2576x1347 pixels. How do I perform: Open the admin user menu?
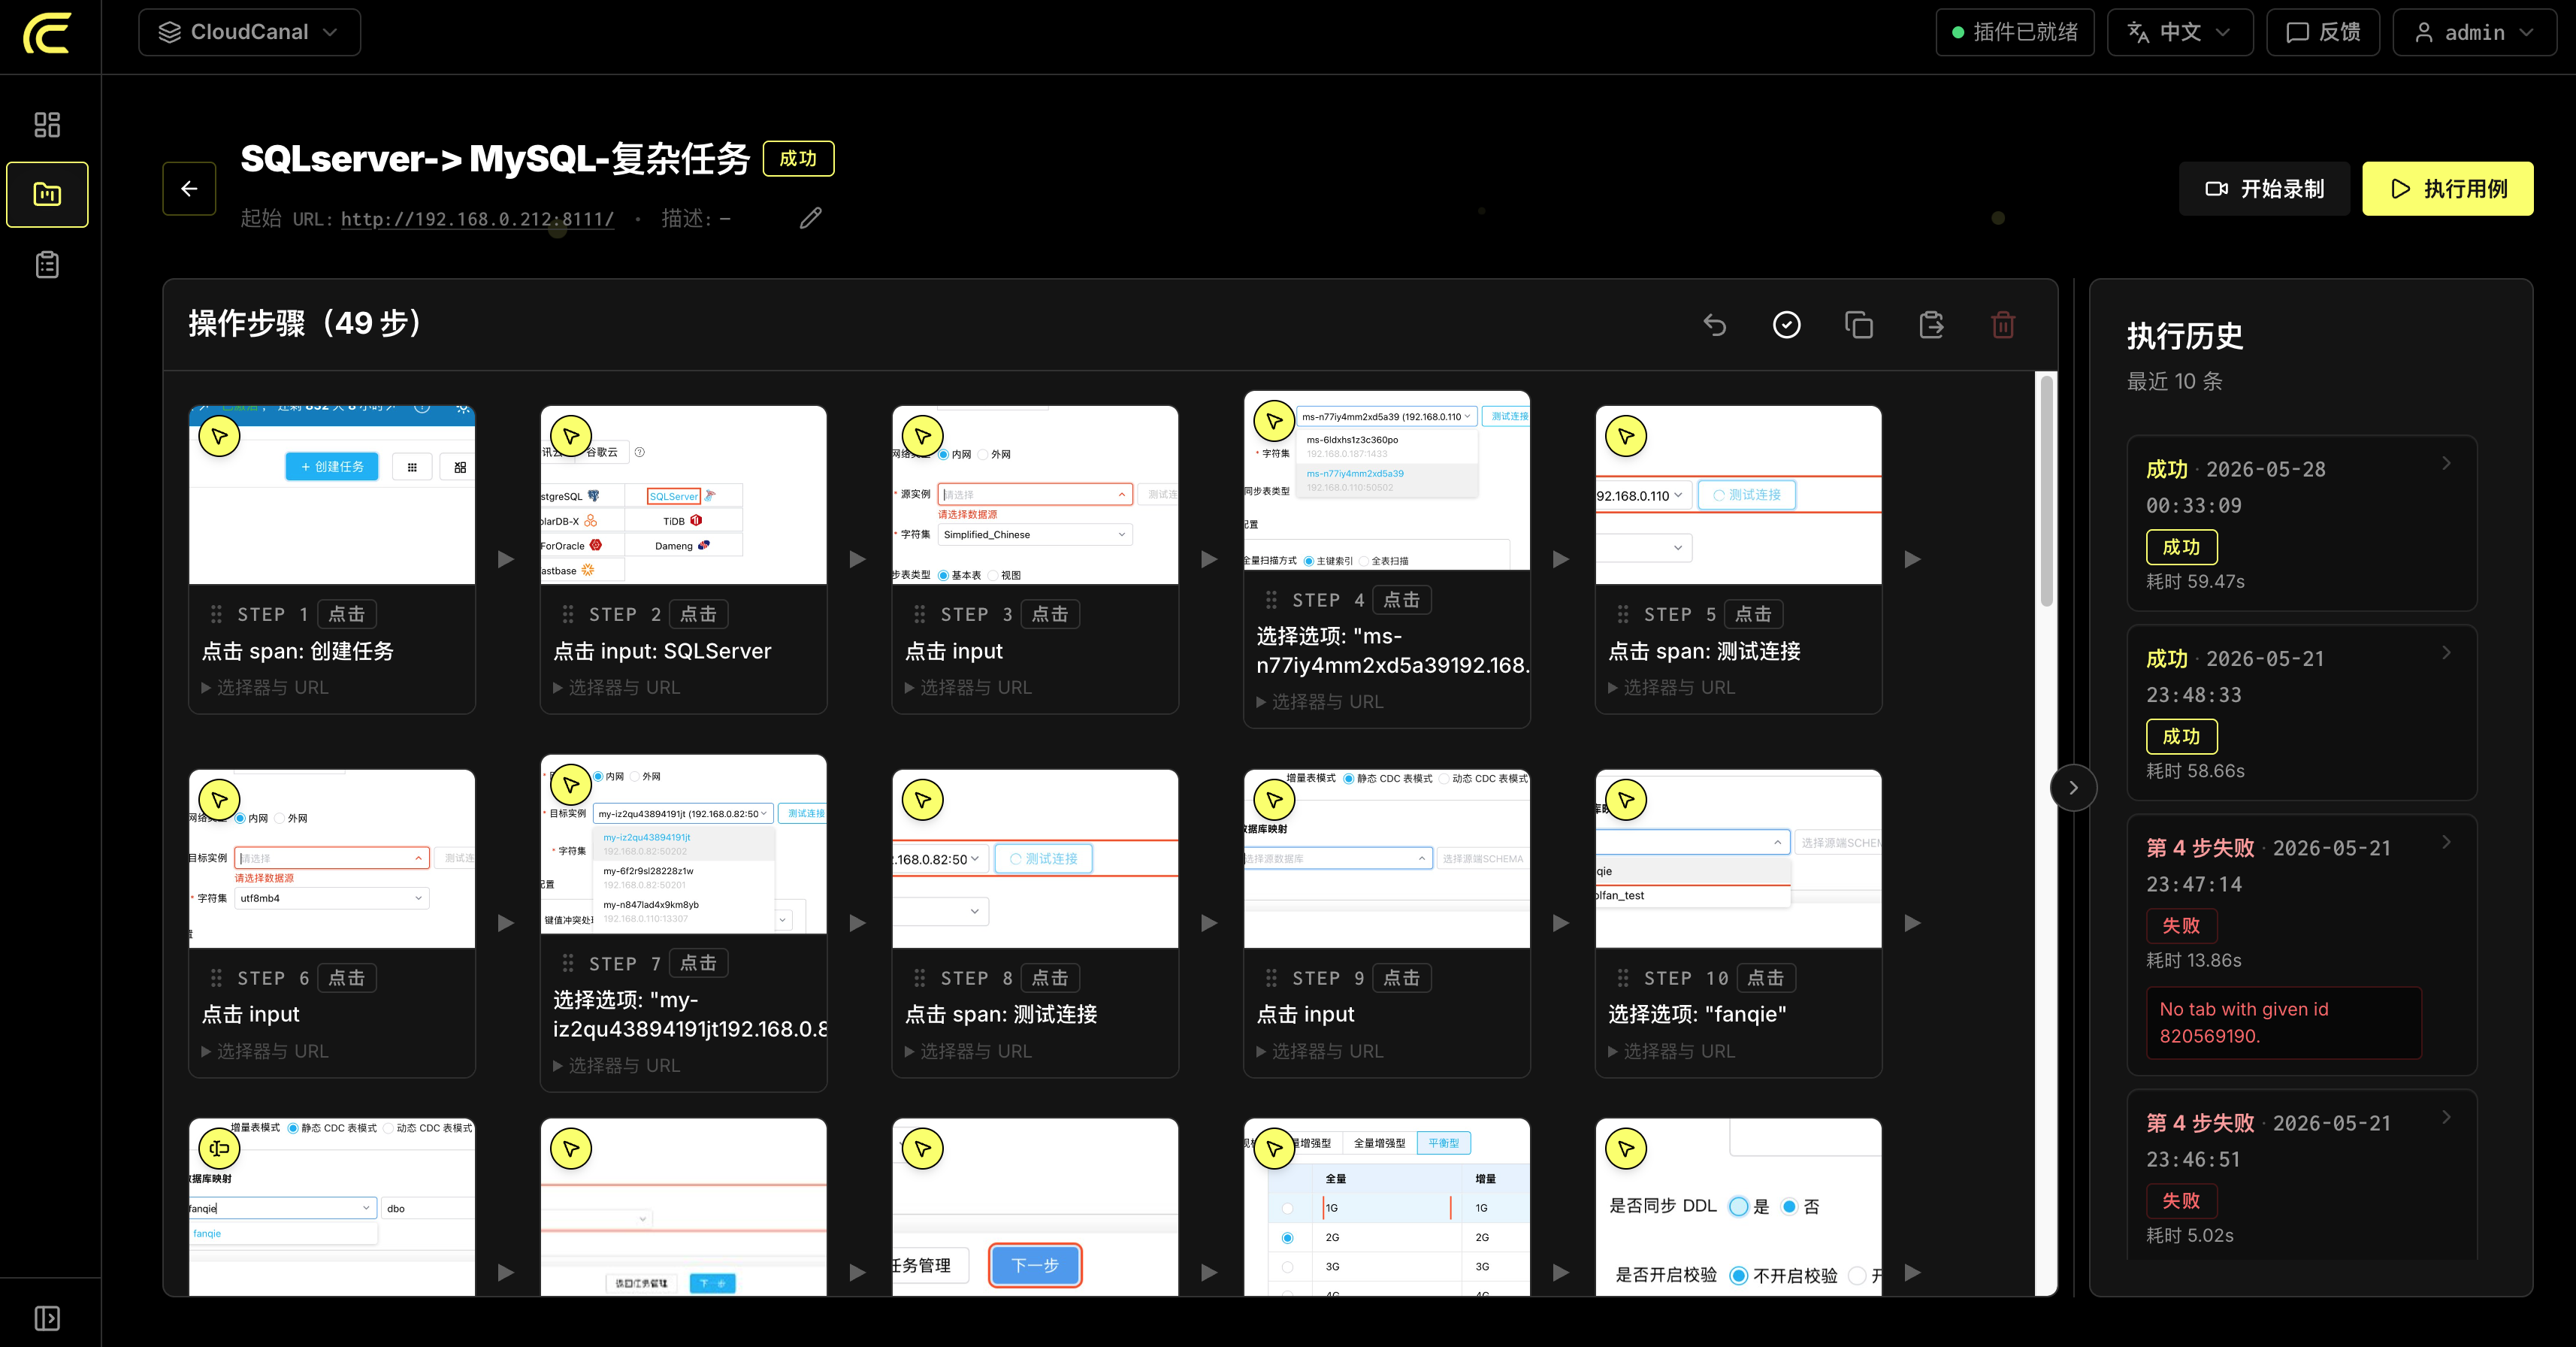point(2474,32)
